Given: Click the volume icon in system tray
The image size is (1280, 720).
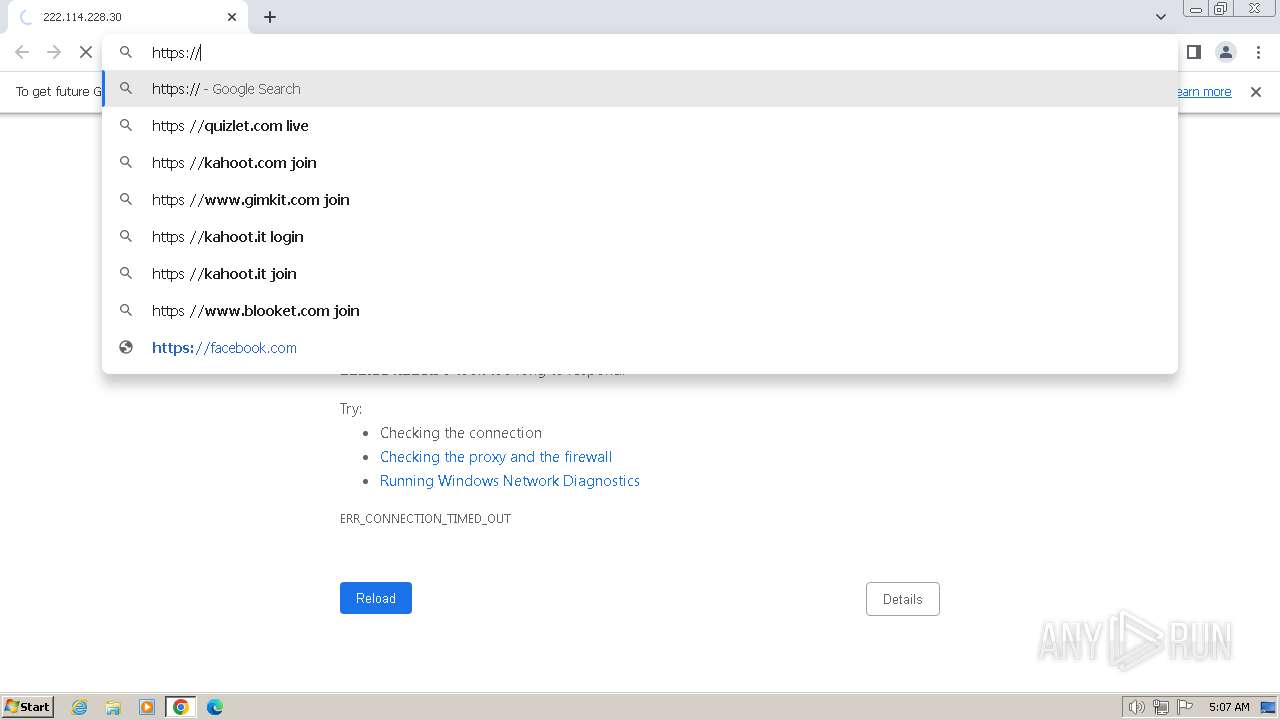Looking at the screenshot, I should (1136, 707).
